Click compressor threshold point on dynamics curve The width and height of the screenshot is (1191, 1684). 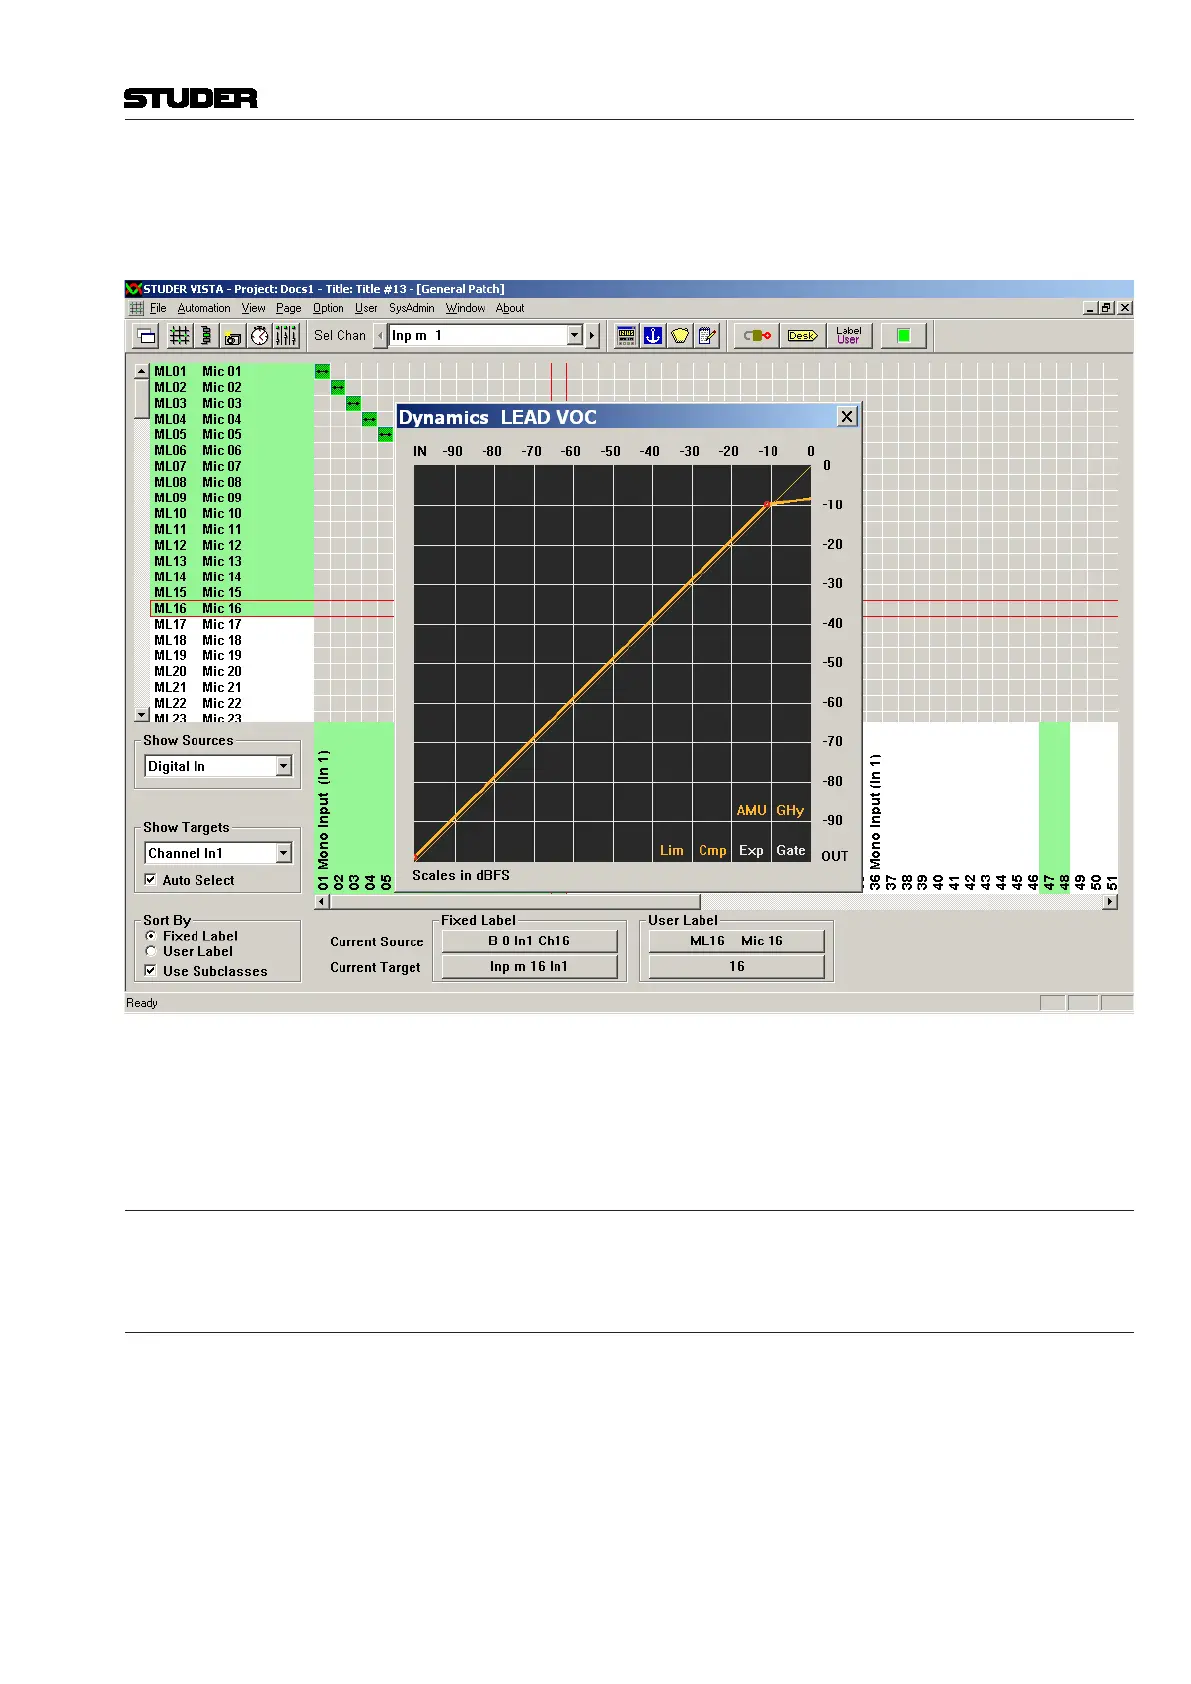tap(768, 504)
